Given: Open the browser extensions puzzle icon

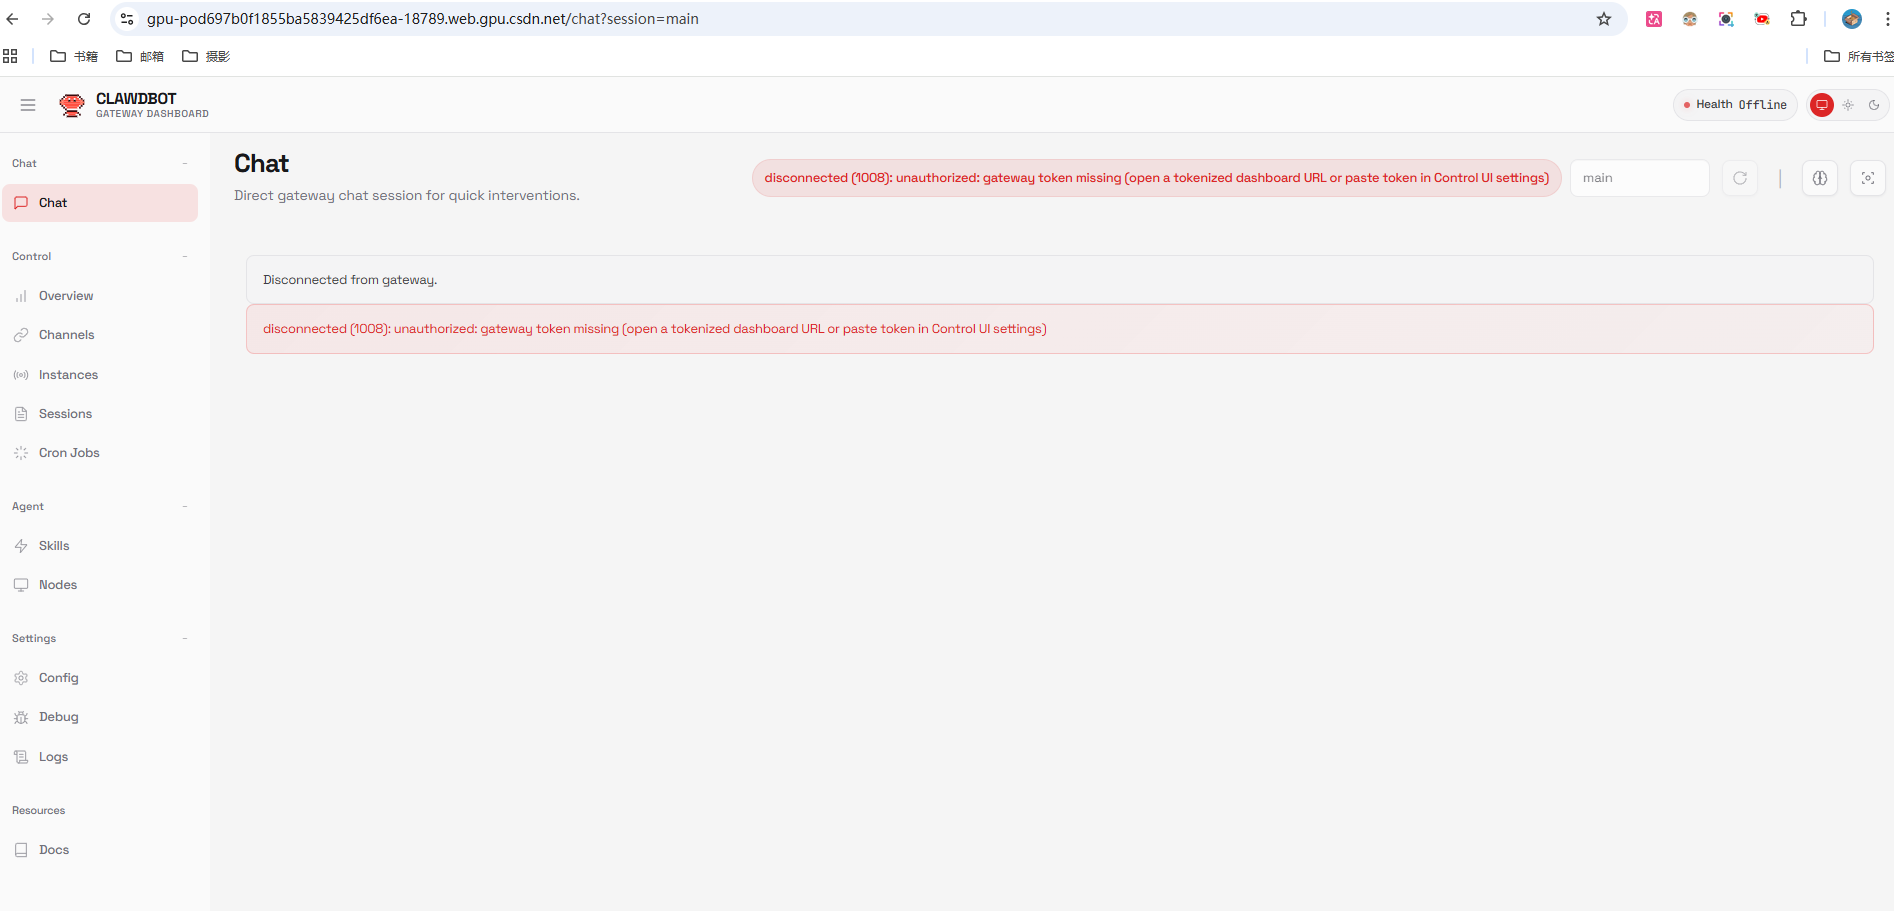Looking at the screenshot, I should click(x=1798, y=19).
